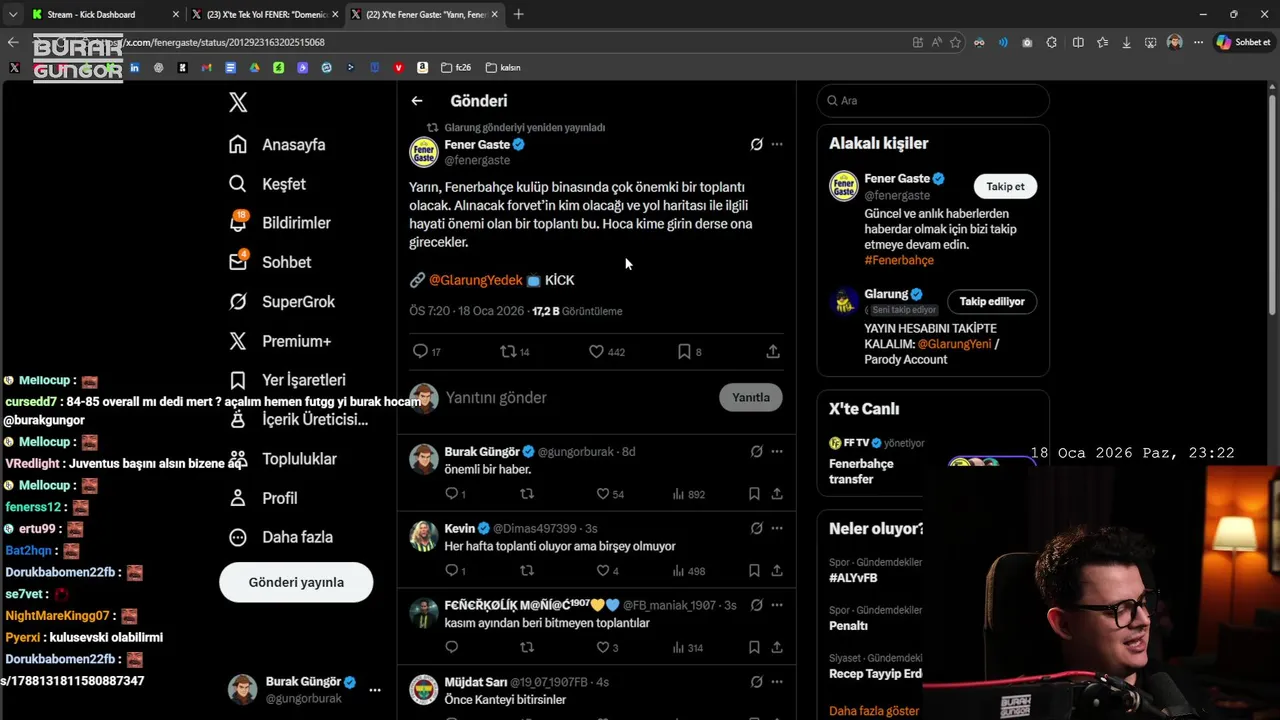Open more options on Müjdat Sarı reply
This screenshot has width=1280, height=720.
click(777, 682)
